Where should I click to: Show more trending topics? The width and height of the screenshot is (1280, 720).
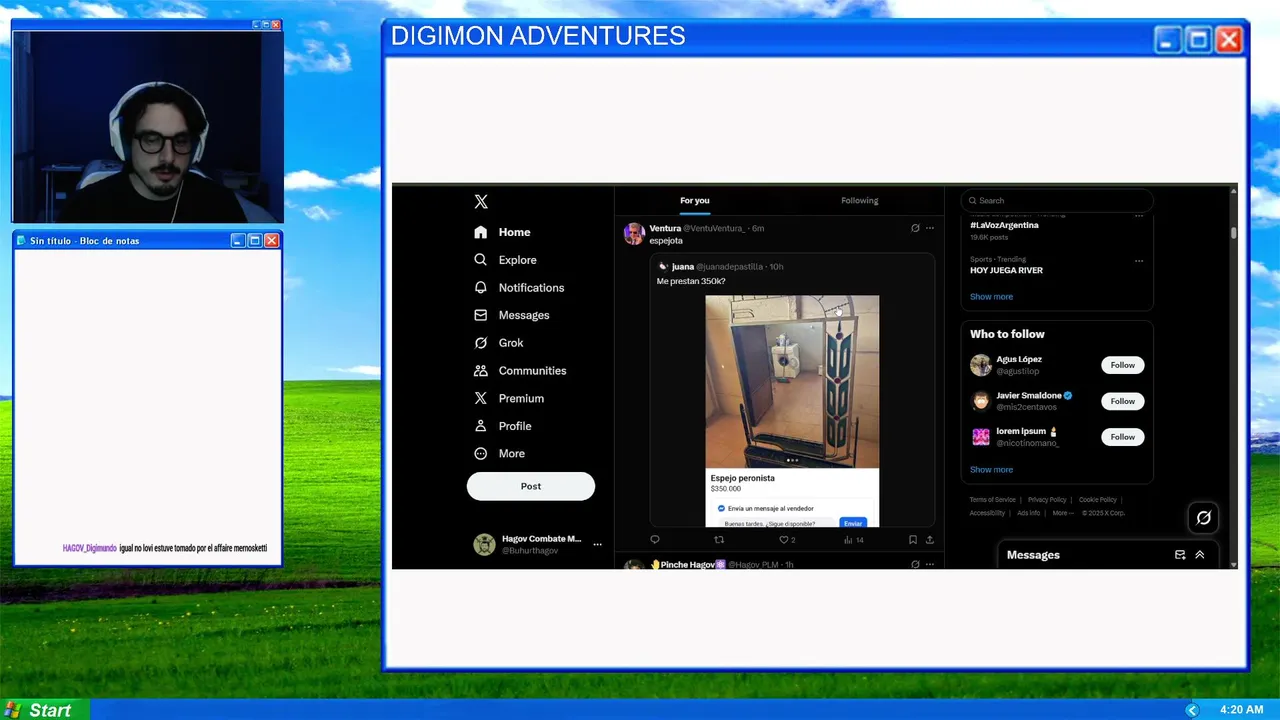coord(991,296)
